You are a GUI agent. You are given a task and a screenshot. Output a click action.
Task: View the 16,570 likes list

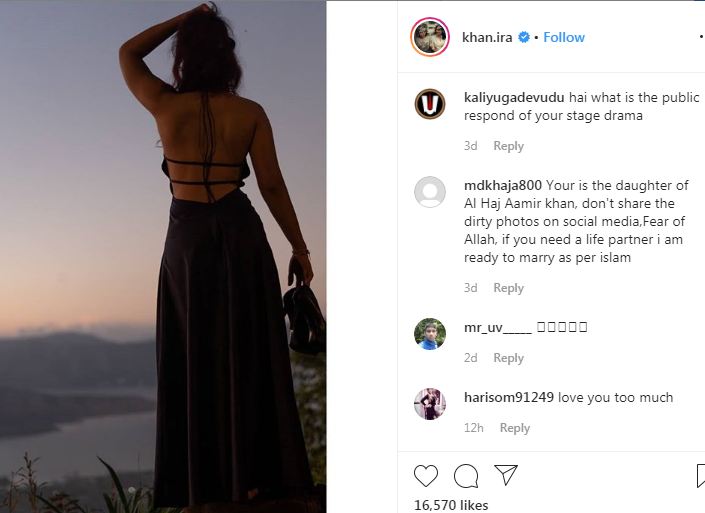click(x=451, y=505)
